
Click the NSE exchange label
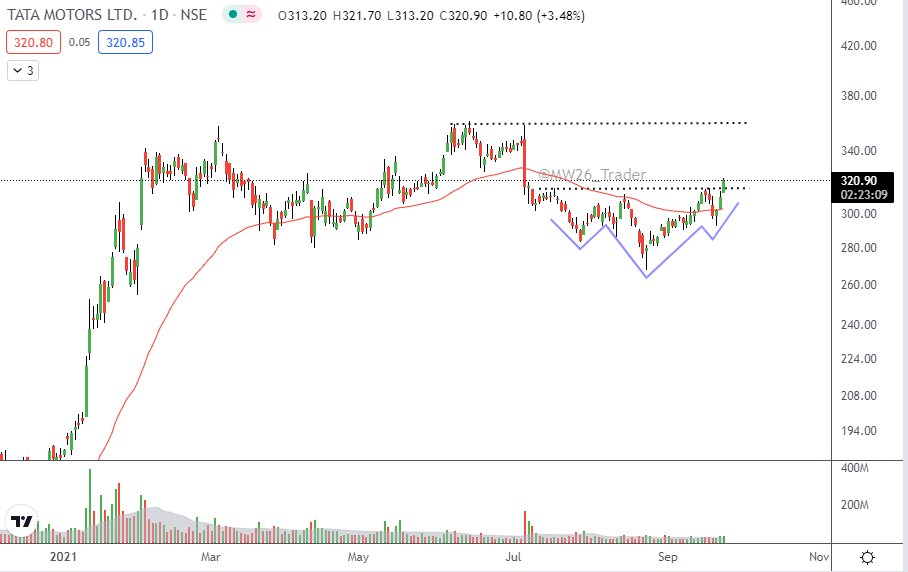tap(193, 15)
